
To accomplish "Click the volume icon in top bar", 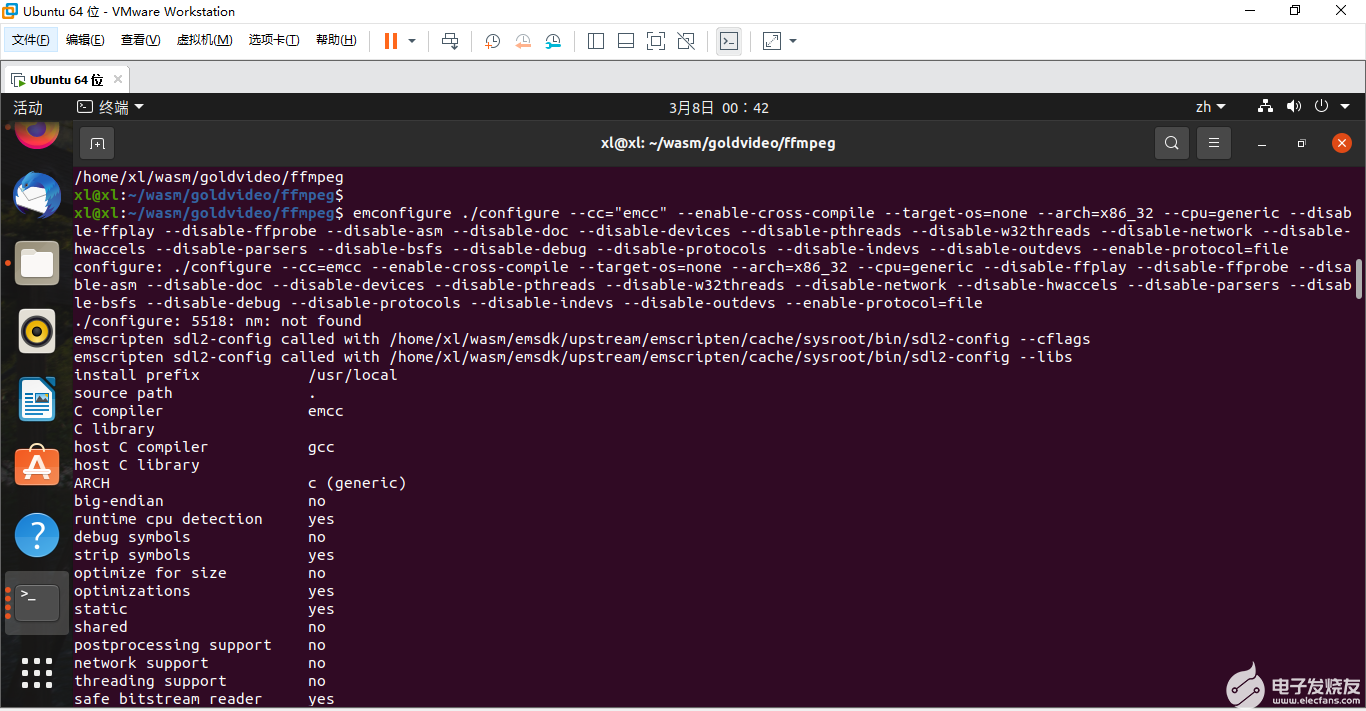I will (1294, 106).
